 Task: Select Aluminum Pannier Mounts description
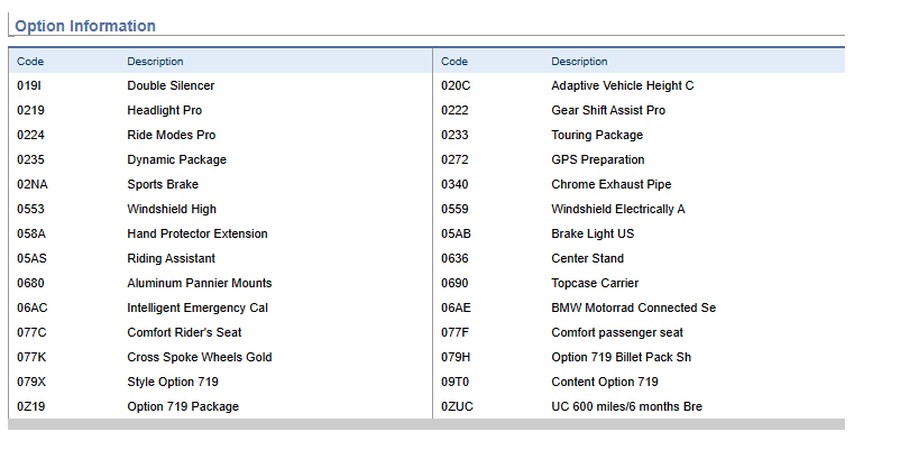[200, 283]
